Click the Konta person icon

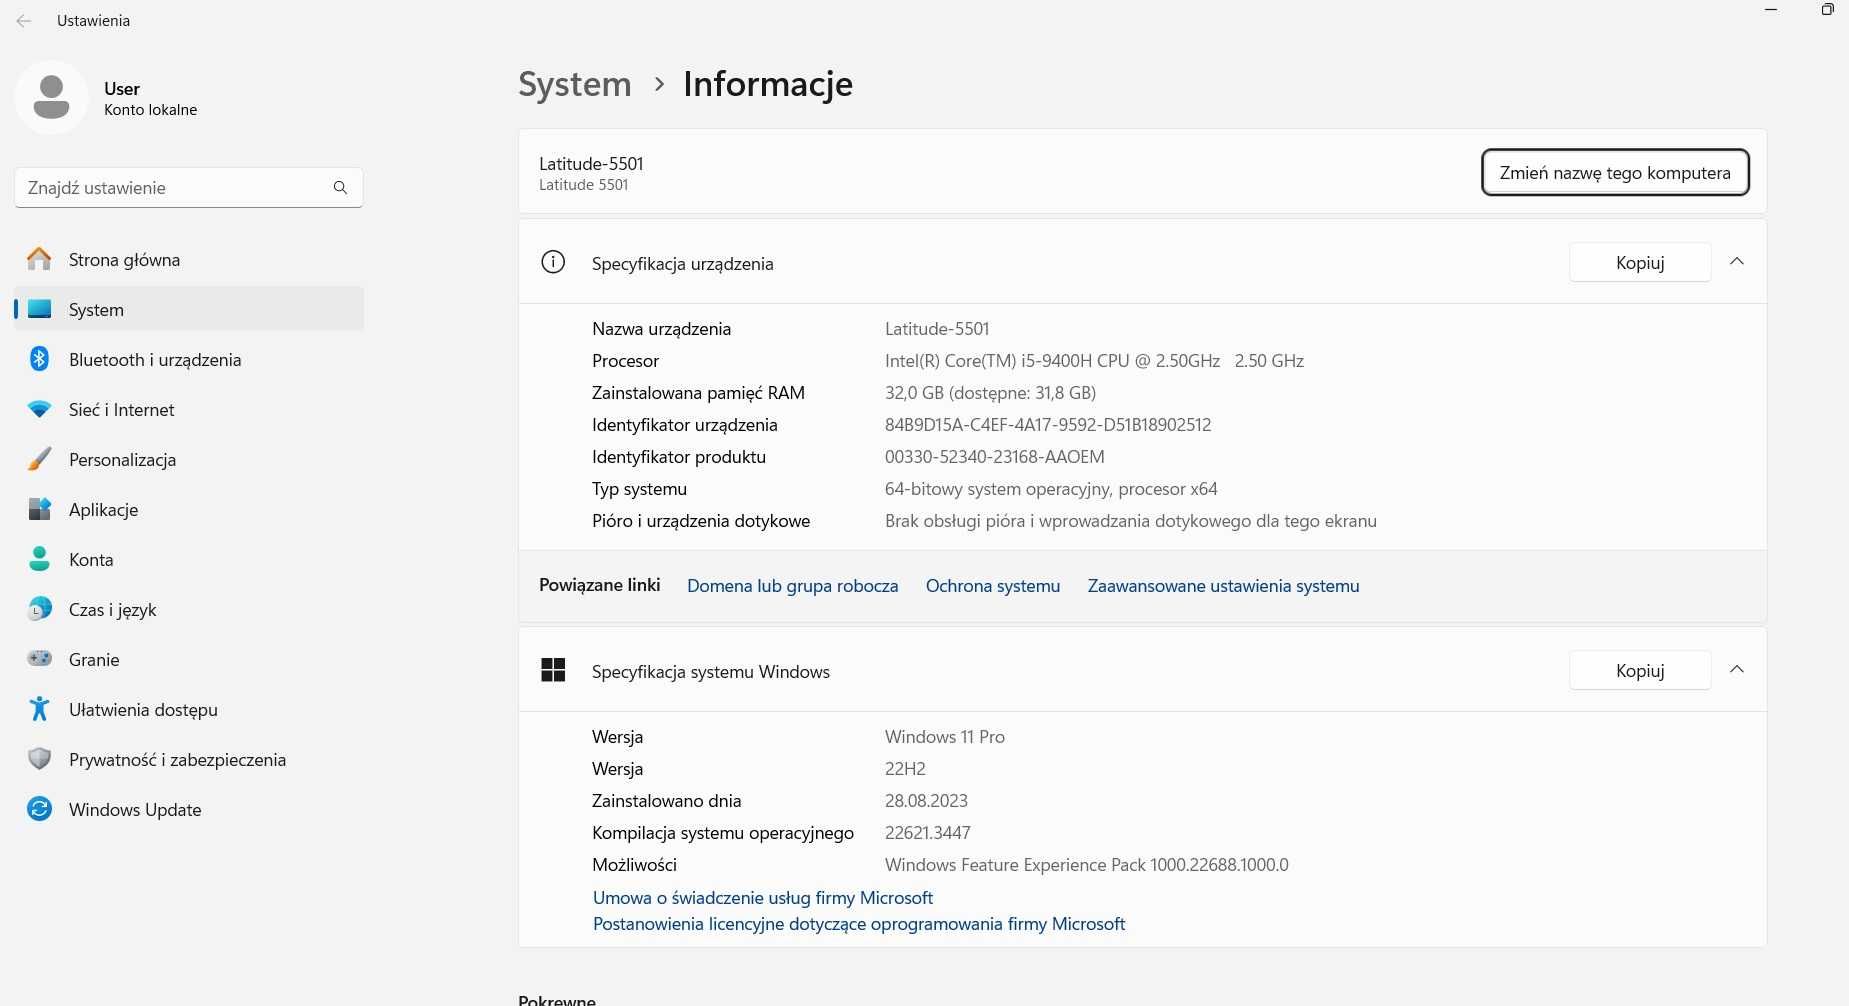[39, 559]
